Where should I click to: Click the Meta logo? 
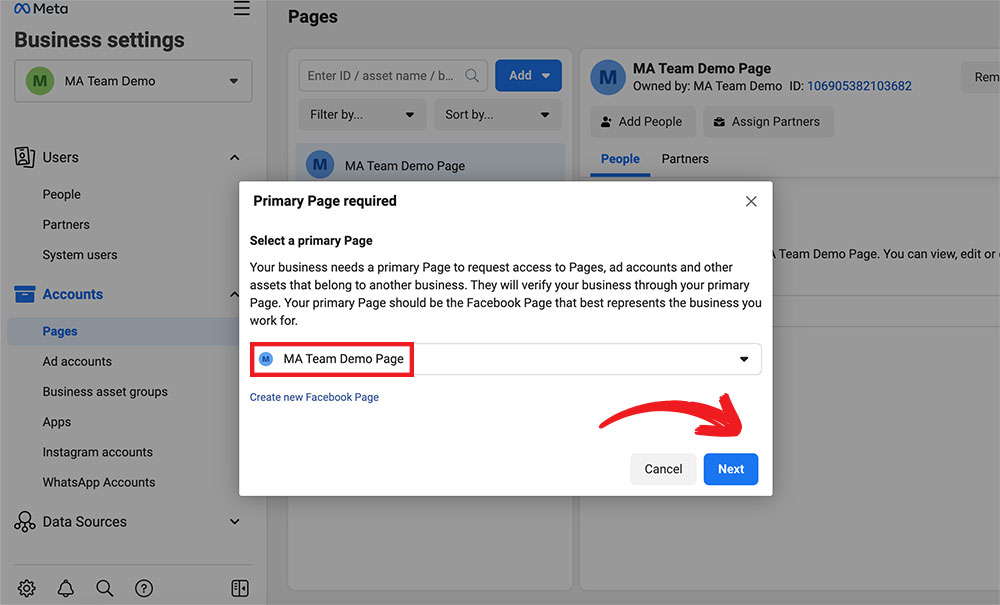41,10
